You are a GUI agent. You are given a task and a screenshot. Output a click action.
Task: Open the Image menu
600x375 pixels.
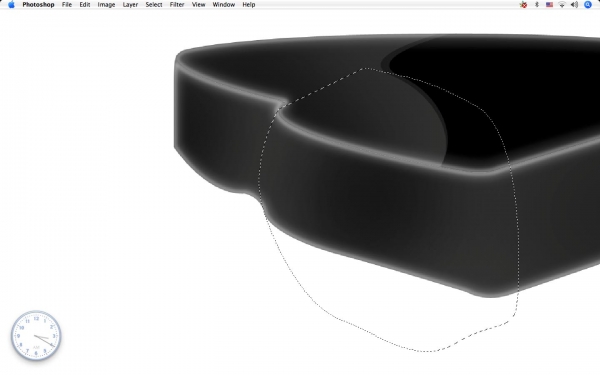tap(106, 5)
